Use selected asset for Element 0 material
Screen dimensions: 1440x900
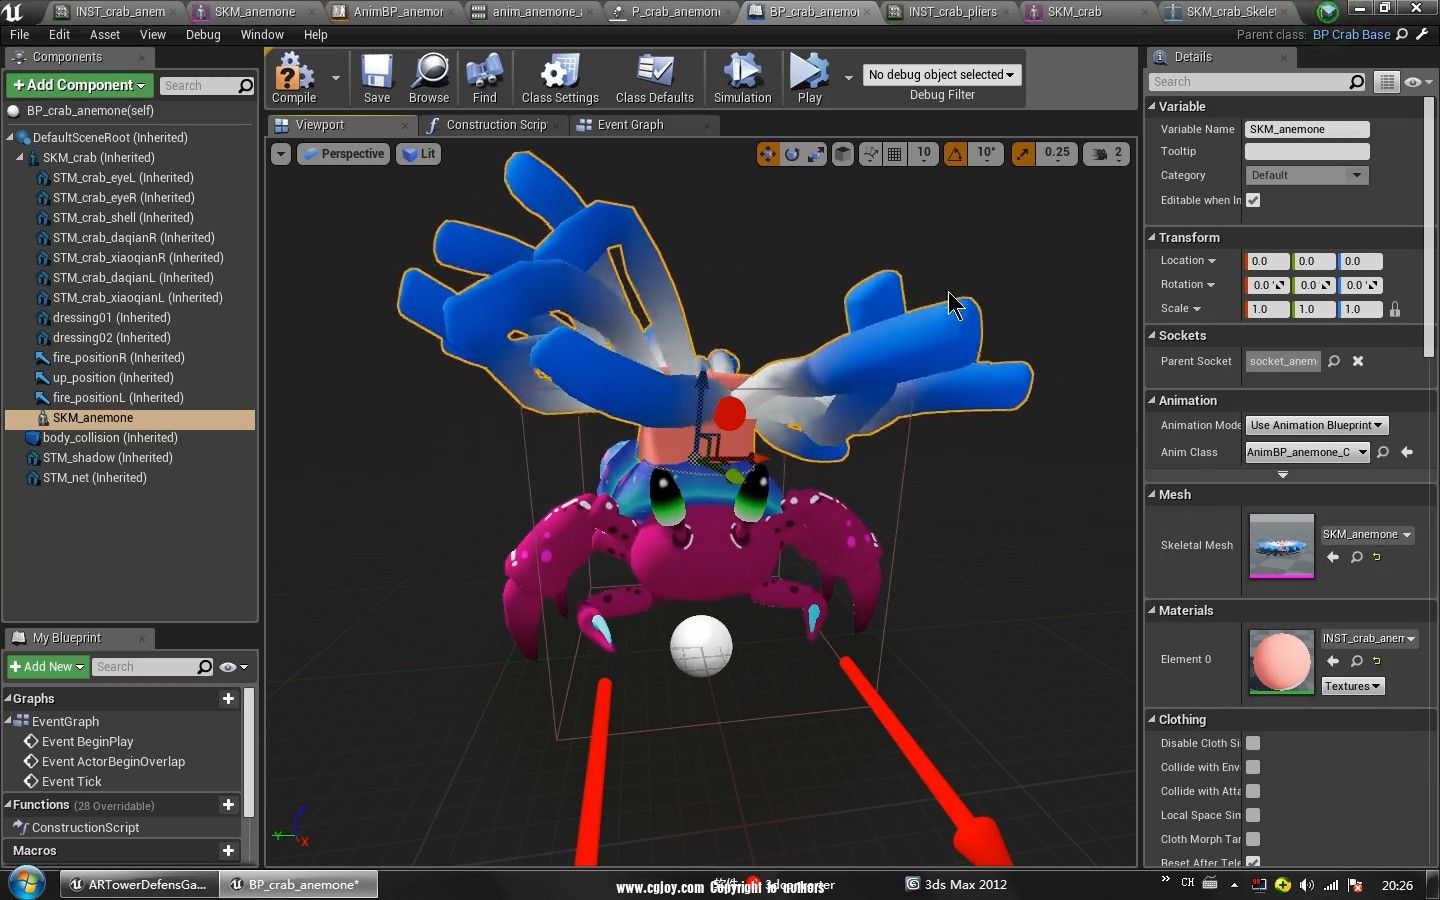pos(1333,661)
